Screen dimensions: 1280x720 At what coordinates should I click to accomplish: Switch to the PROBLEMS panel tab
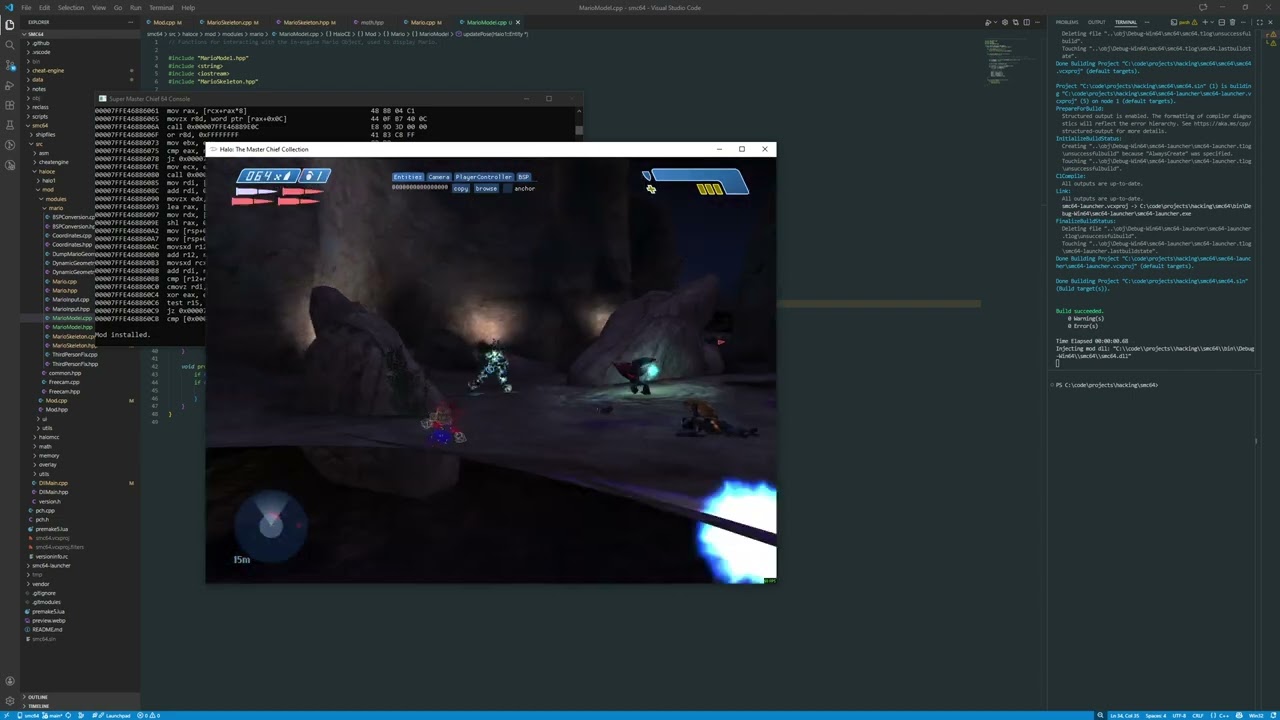click(1067, 22)
